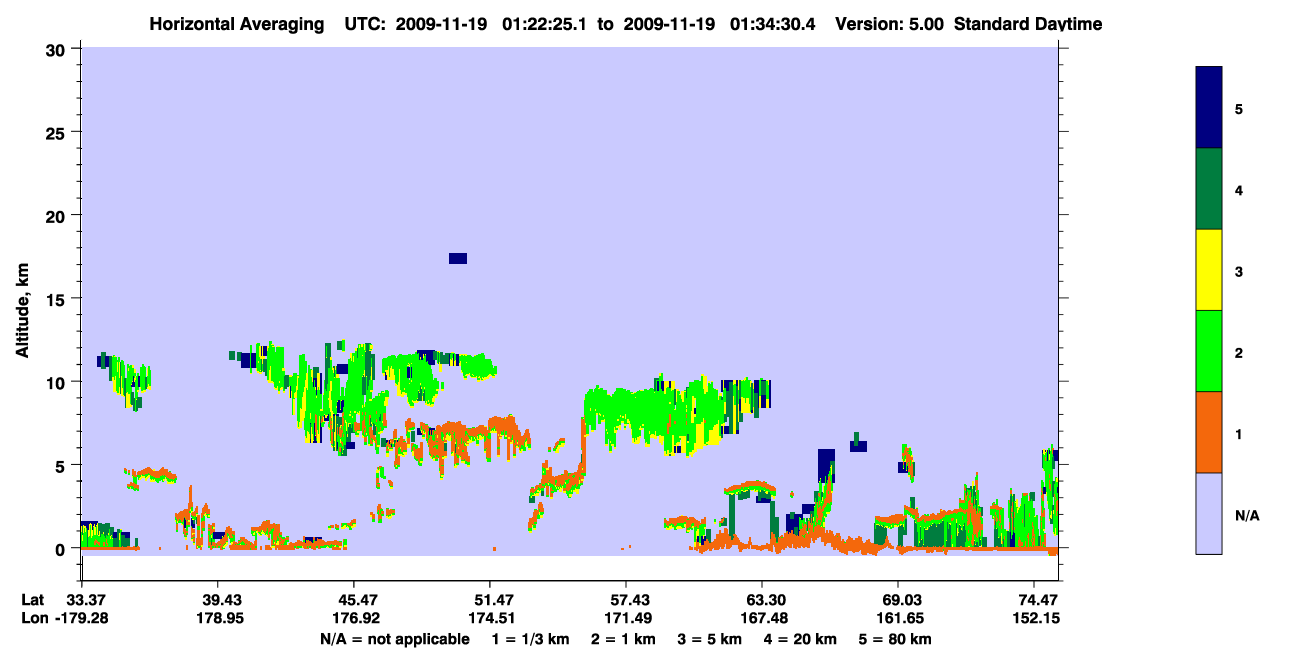This screenshot has width=1300, height=667.
Task: Click 'Version: 5.00' in the title
Action: pos(890,24)
